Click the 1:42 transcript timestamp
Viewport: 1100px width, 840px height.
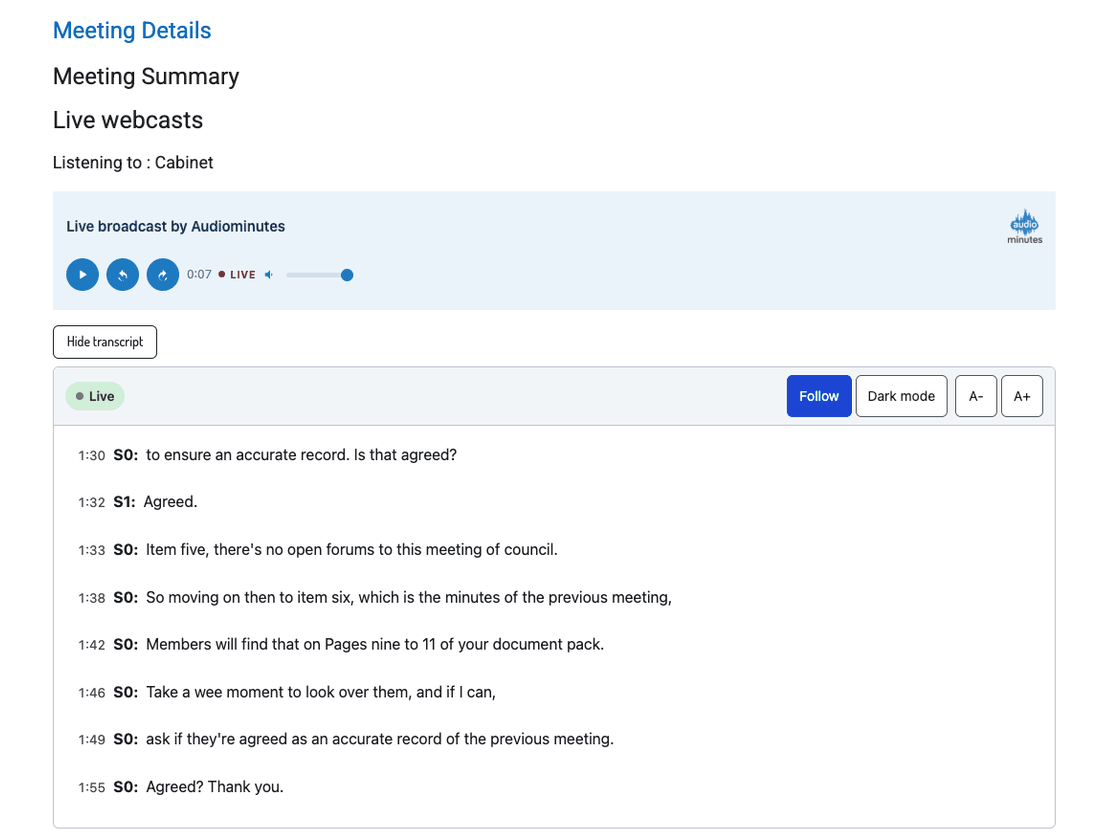click(91, 645)
